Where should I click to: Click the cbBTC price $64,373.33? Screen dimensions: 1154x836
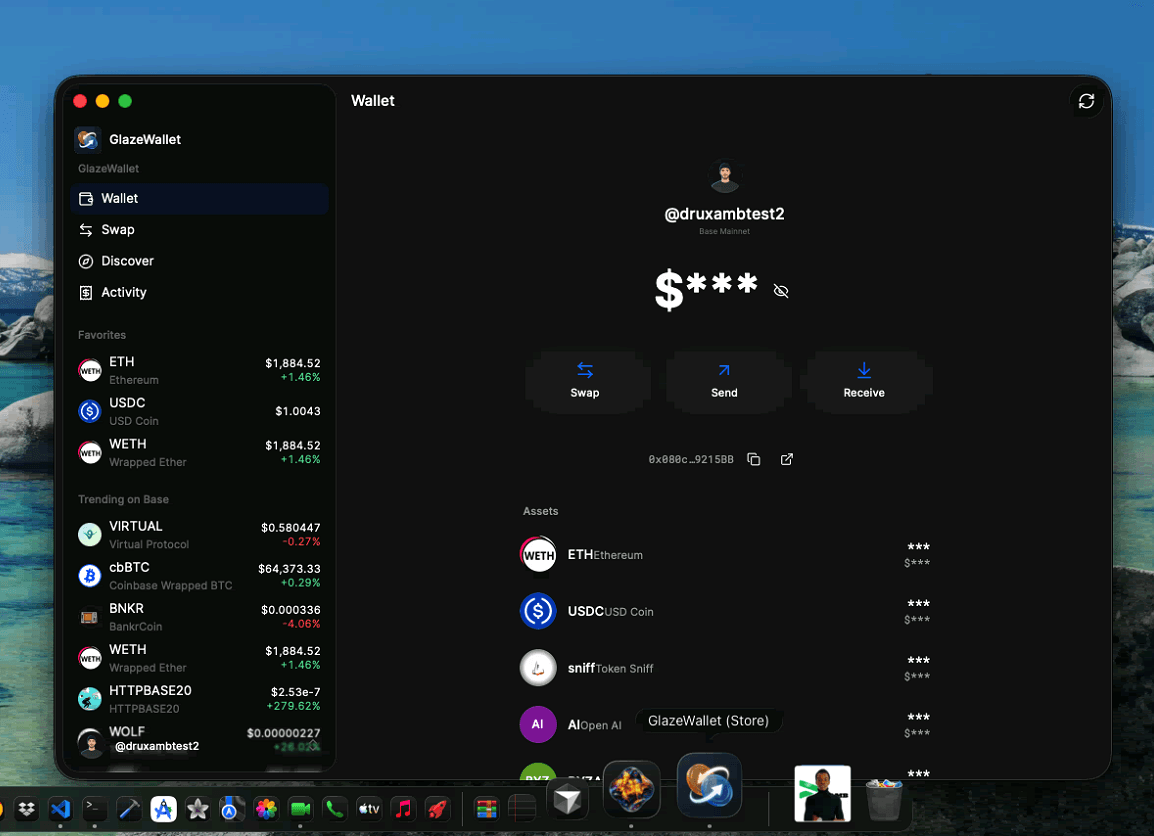(289, 569)
